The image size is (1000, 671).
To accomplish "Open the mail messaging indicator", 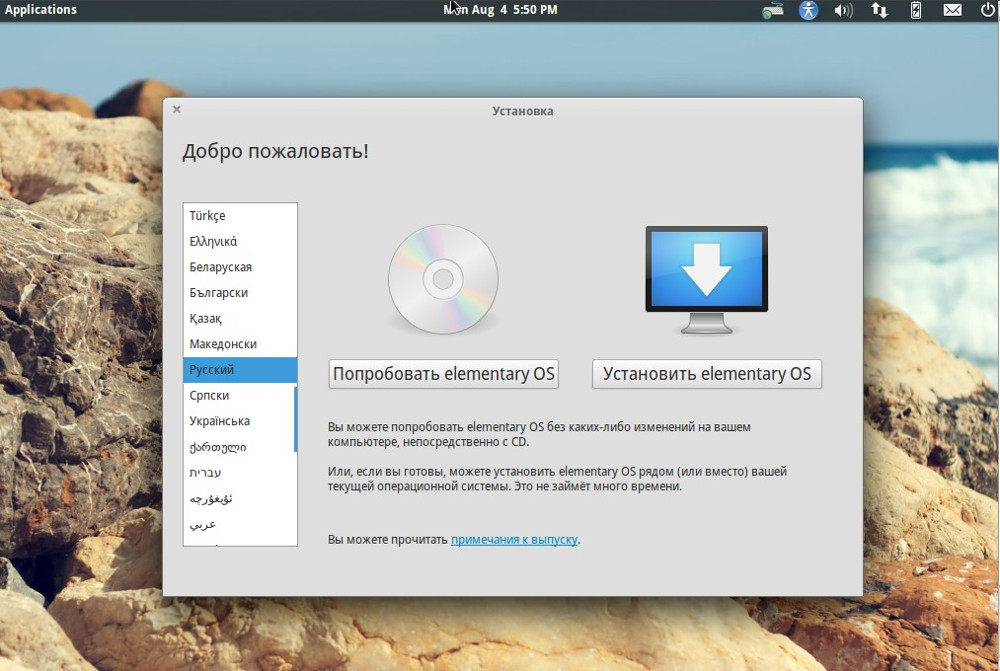I will pos(952,10).
